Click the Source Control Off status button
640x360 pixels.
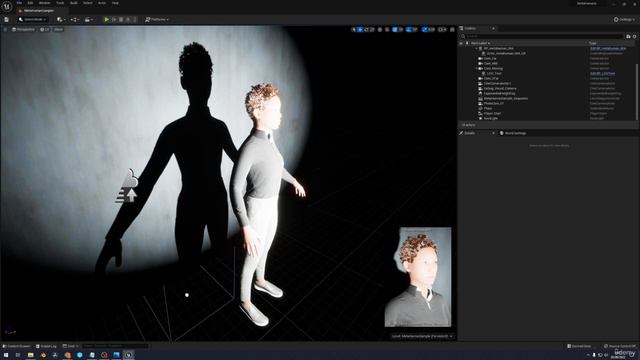click(x=620, y=346)
